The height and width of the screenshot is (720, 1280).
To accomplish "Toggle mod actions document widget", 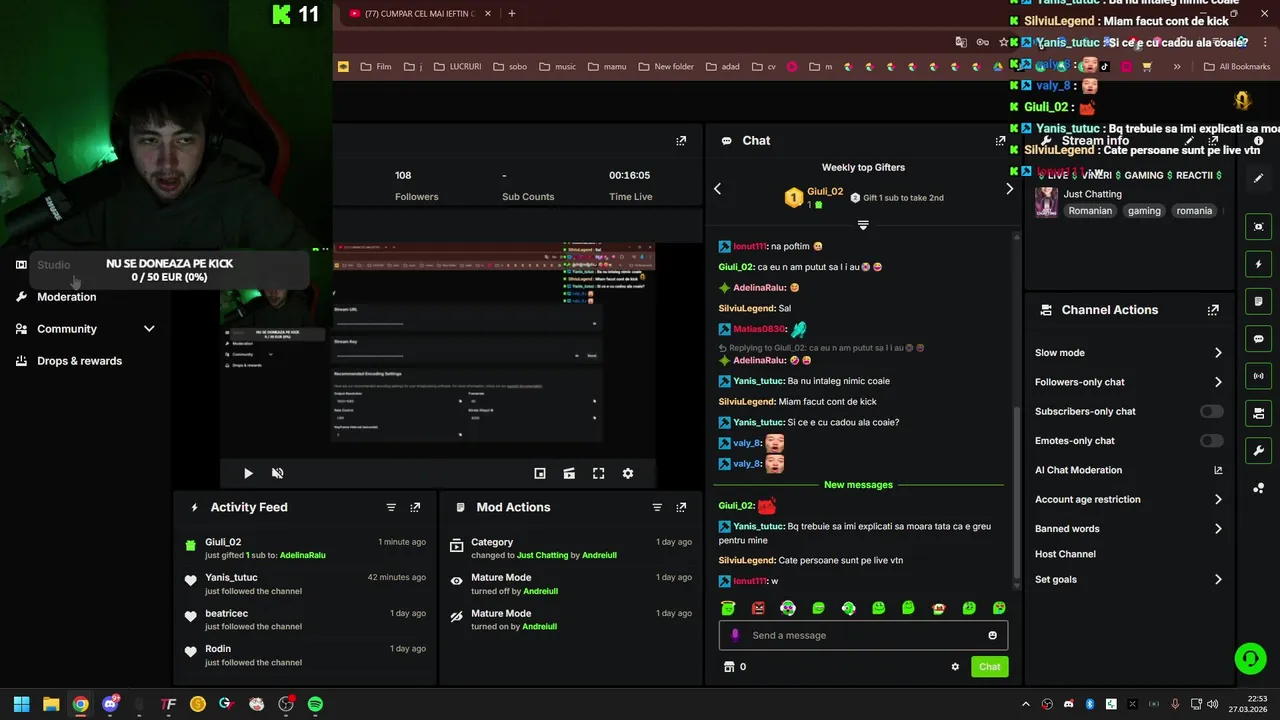I will click(x=1258, y=301).
